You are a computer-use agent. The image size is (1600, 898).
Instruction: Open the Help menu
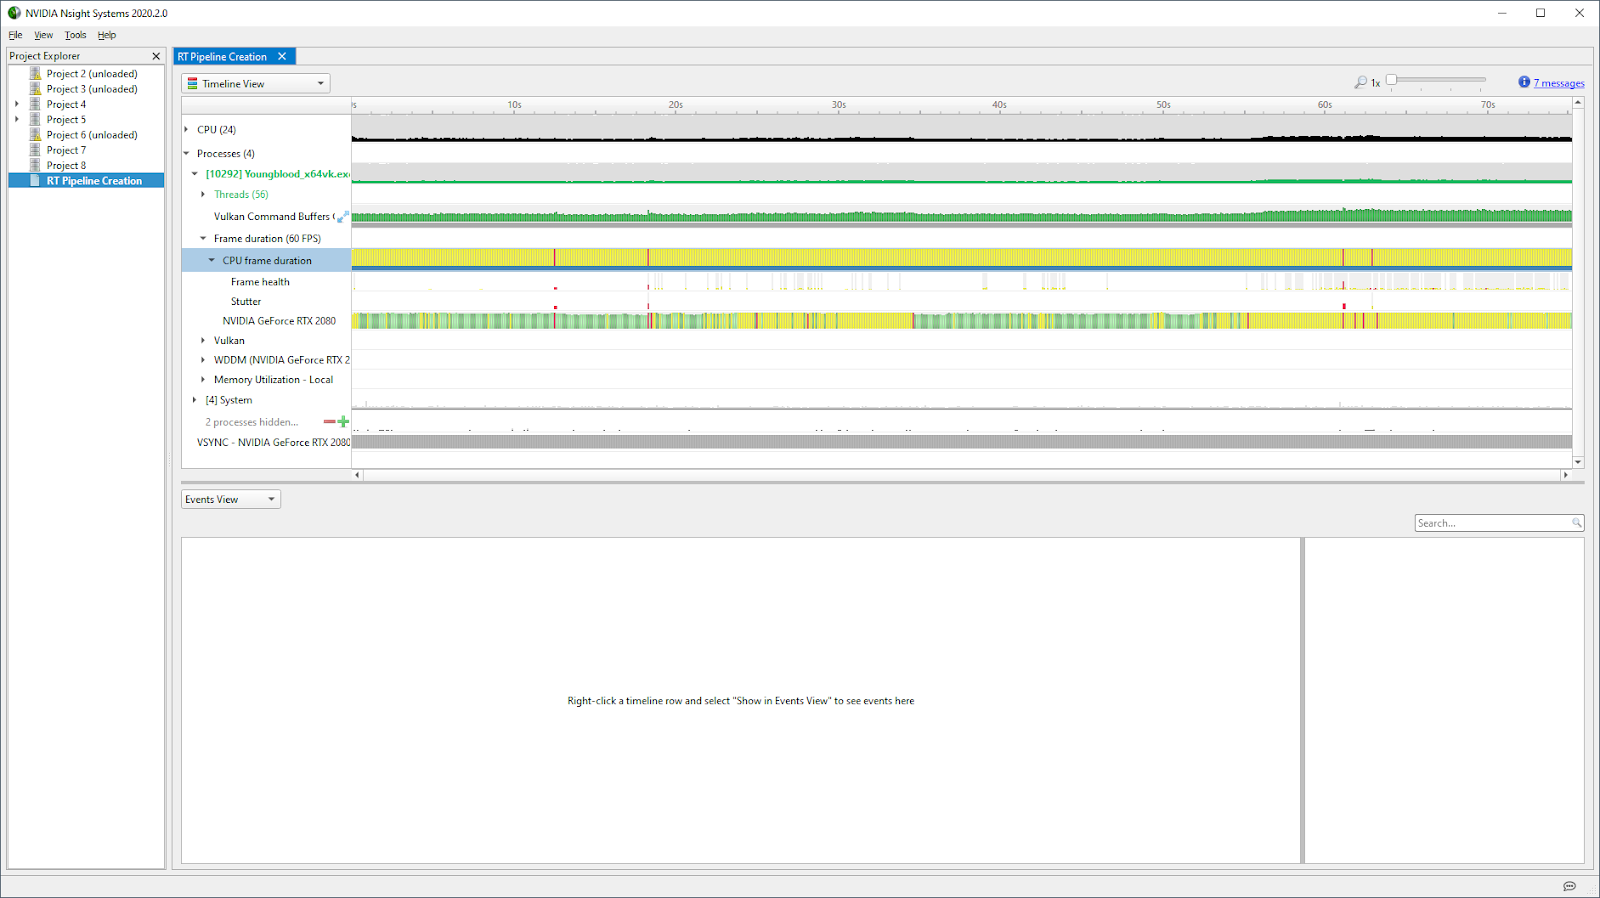(107, 35)
